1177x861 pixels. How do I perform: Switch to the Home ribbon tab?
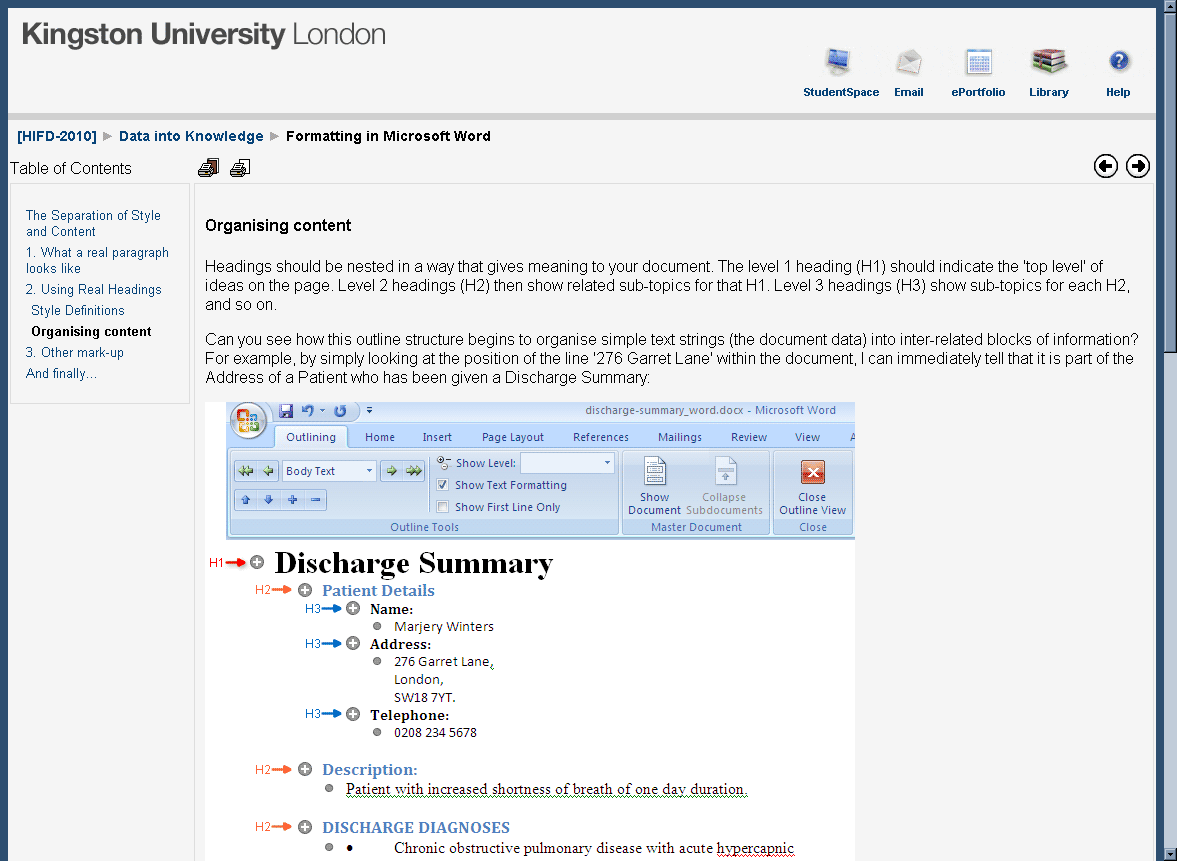tap(380, 437)
